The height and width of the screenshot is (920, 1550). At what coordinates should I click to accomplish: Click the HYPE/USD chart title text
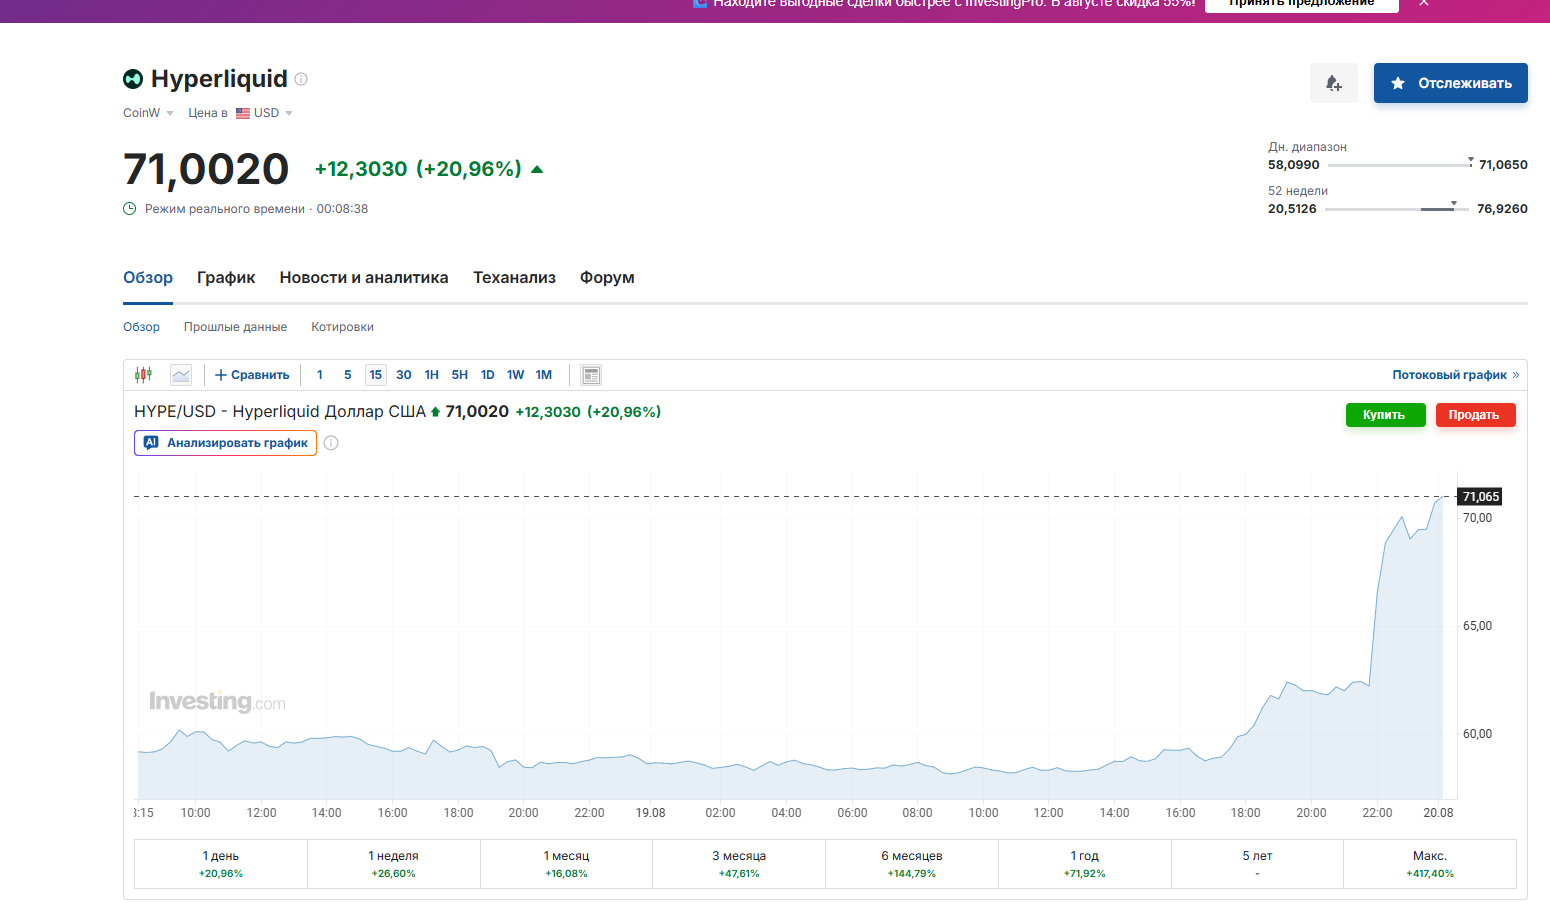point(280,412)
